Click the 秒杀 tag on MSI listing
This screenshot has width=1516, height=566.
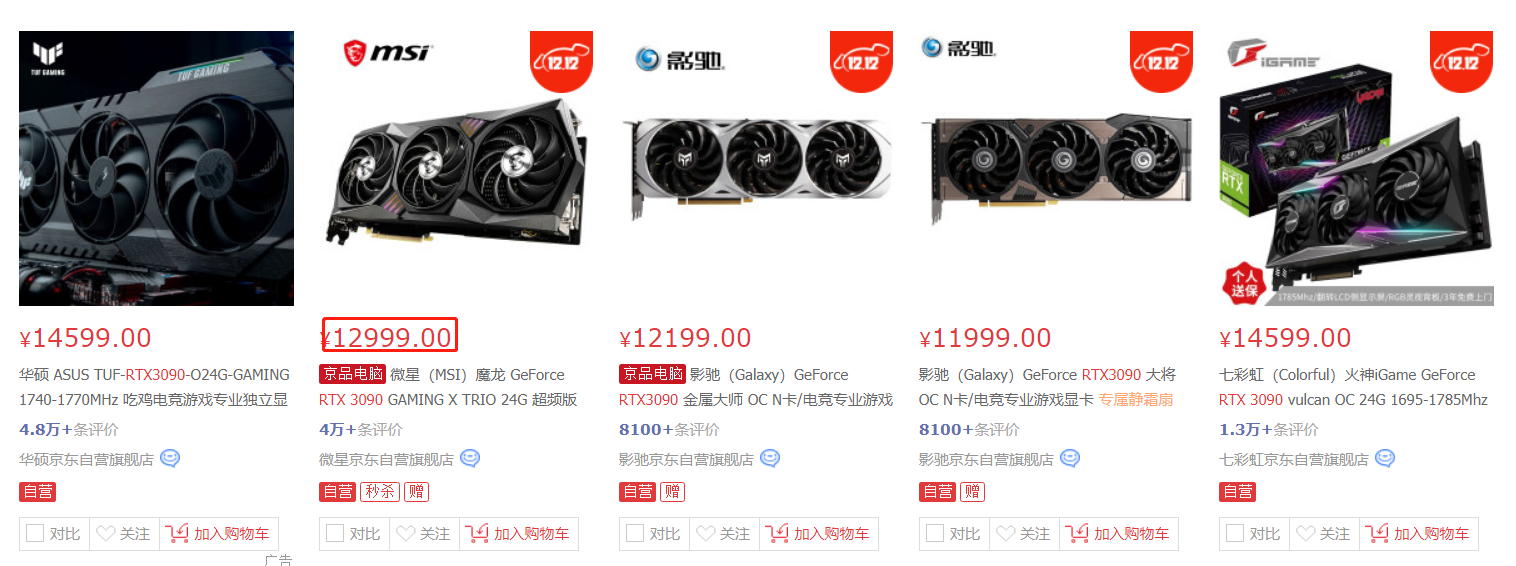point(379,492)
